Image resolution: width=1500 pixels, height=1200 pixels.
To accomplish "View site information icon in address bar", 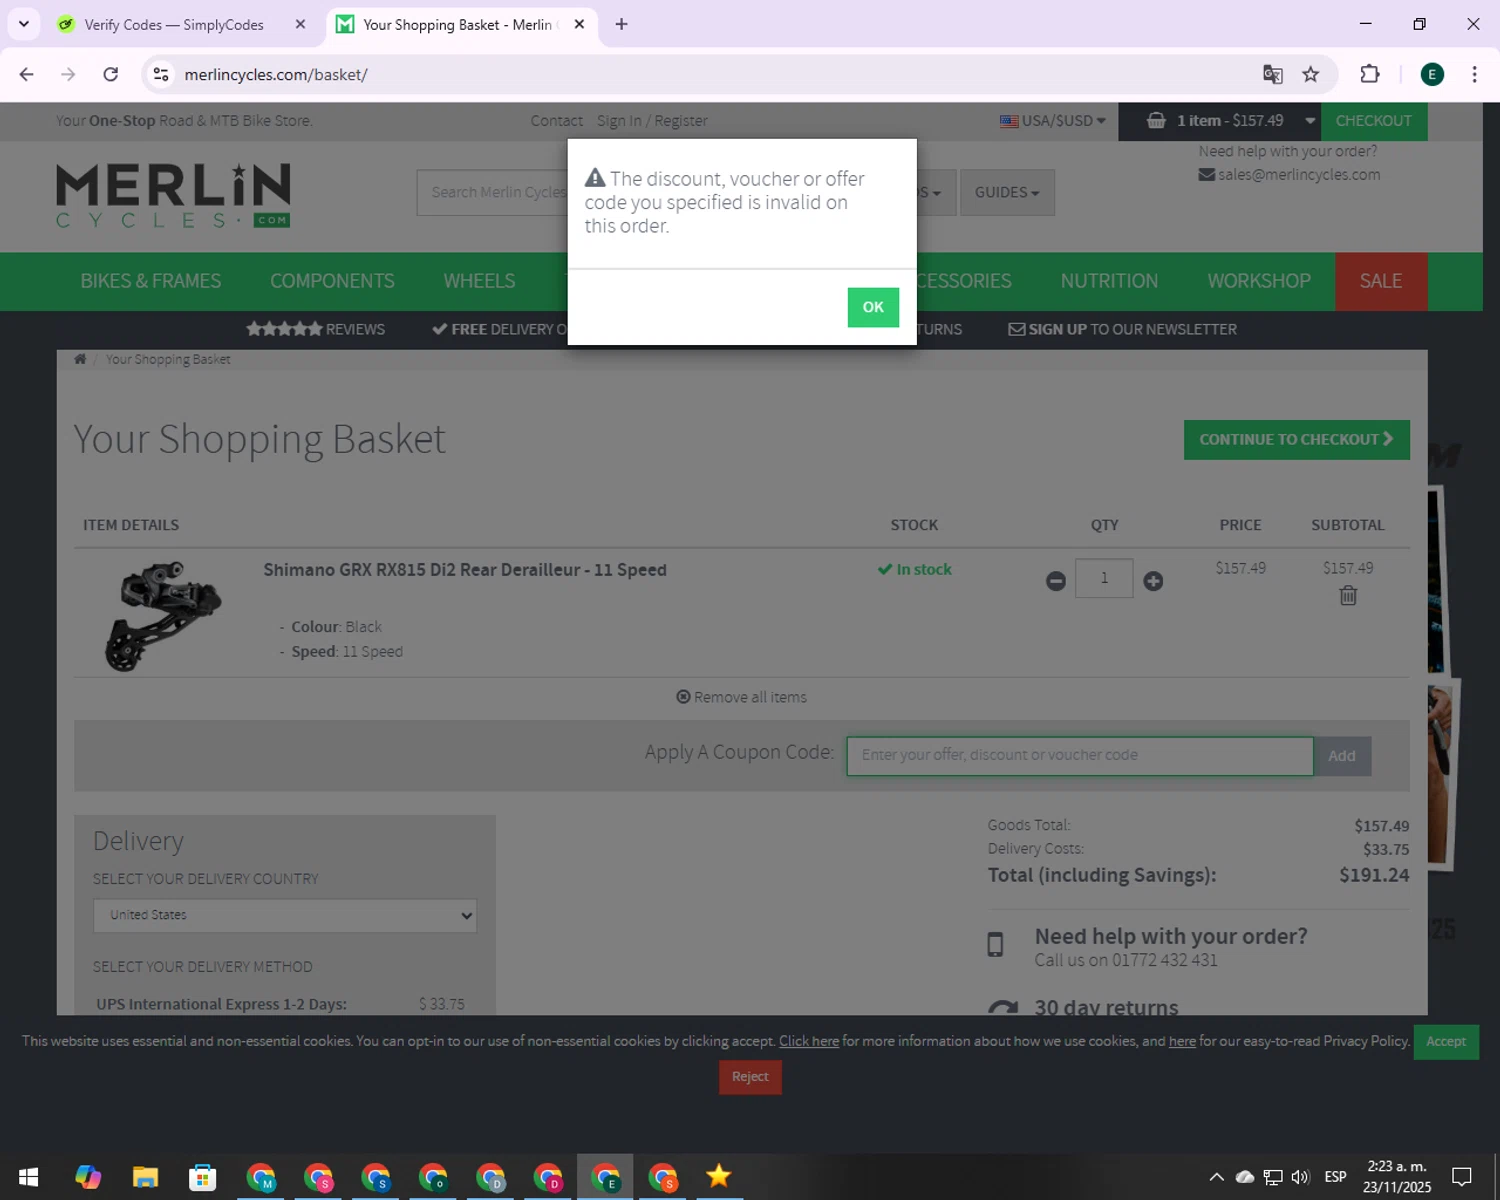I will (161, 74).
